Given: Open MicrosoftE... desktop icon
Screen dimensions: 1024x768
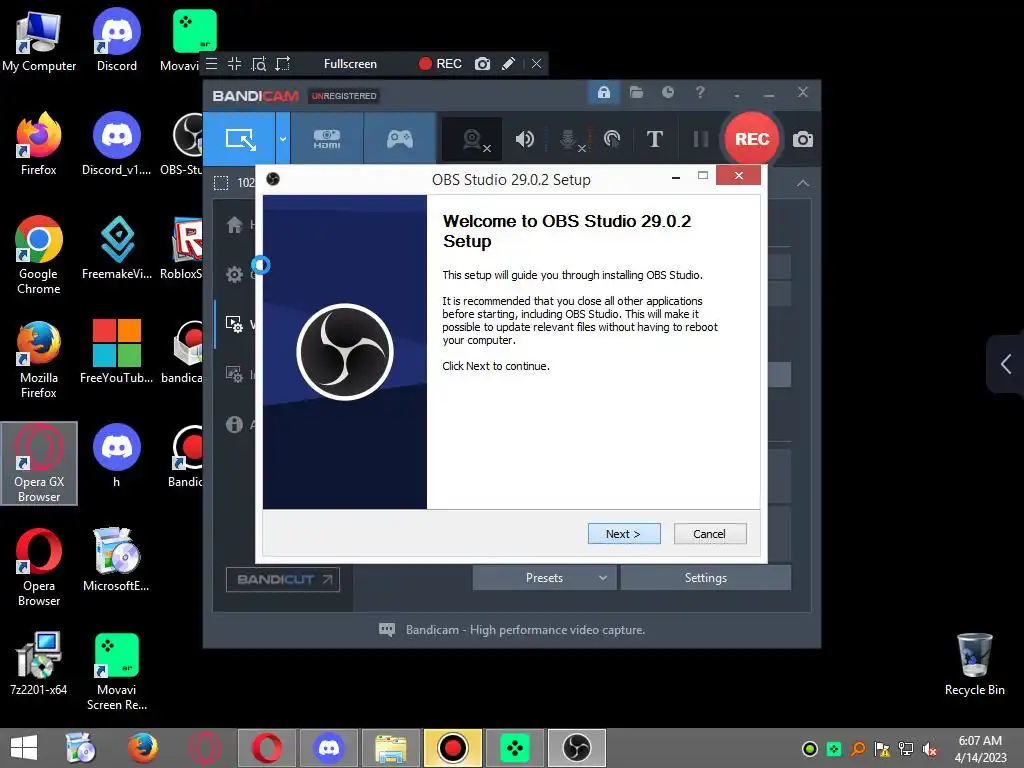Looking at the screenshot, I should point(116,561).
